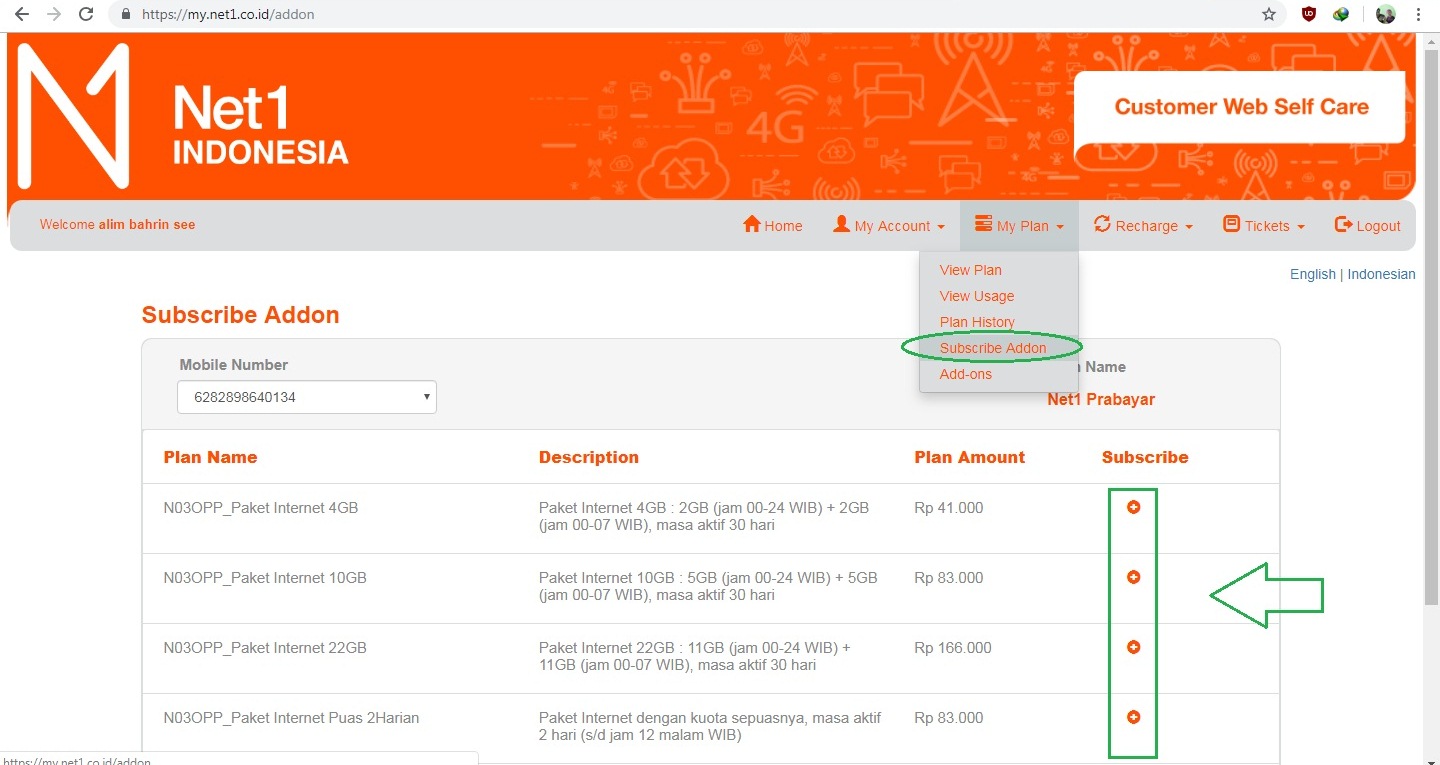This screenshot has width=1440, height=765.
Task: Click the padlock site info icon
Action: tap(126, 15)
